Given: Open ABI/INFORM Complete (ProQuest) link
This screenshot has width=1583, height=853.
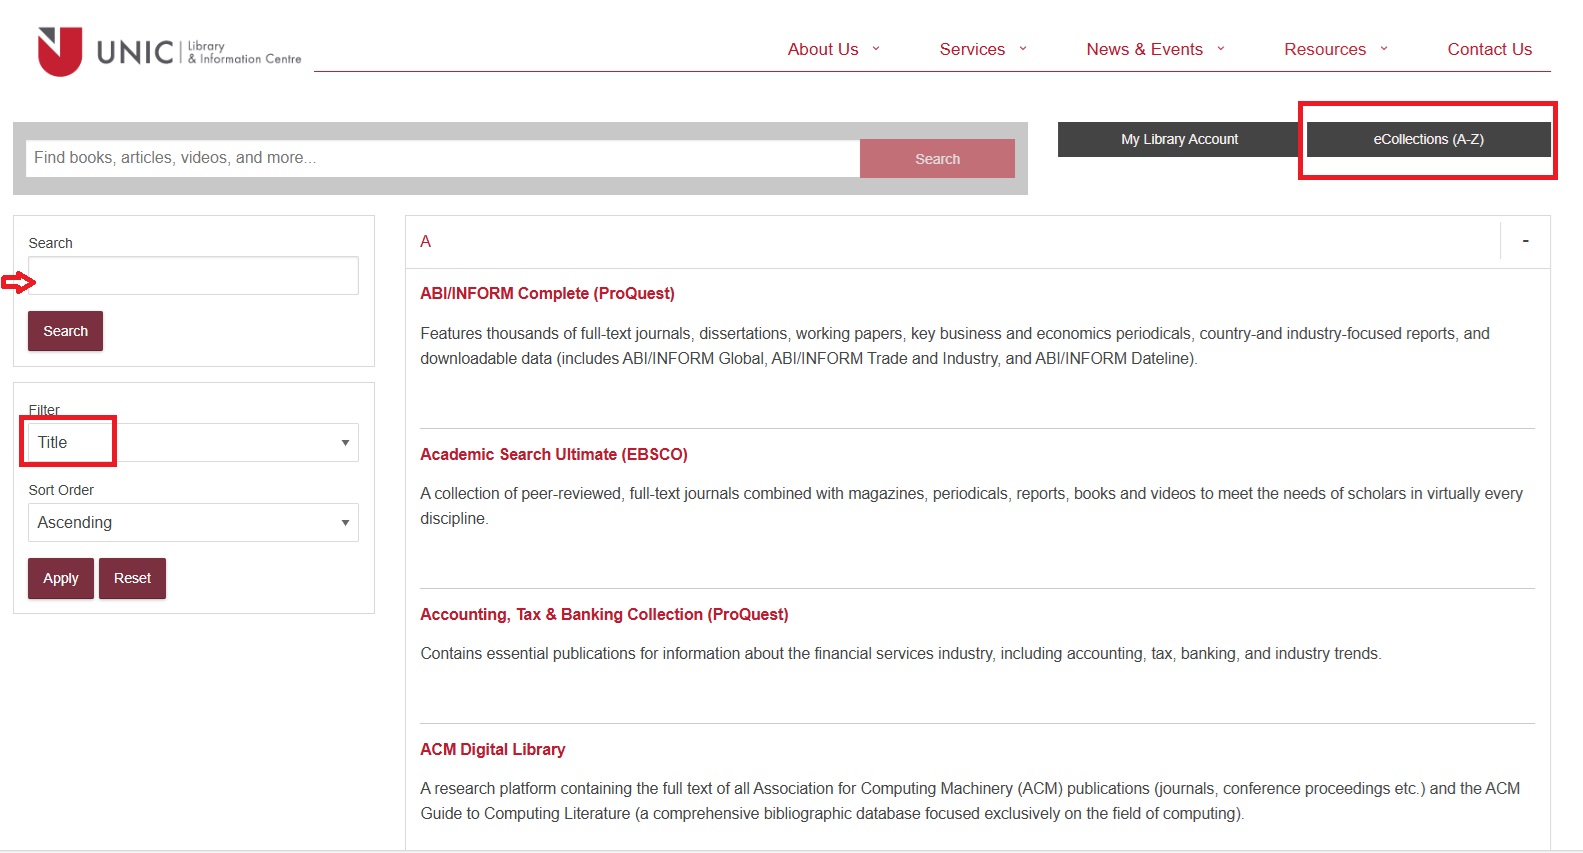Looking at the screenshot, I should (x=547, y=293).
